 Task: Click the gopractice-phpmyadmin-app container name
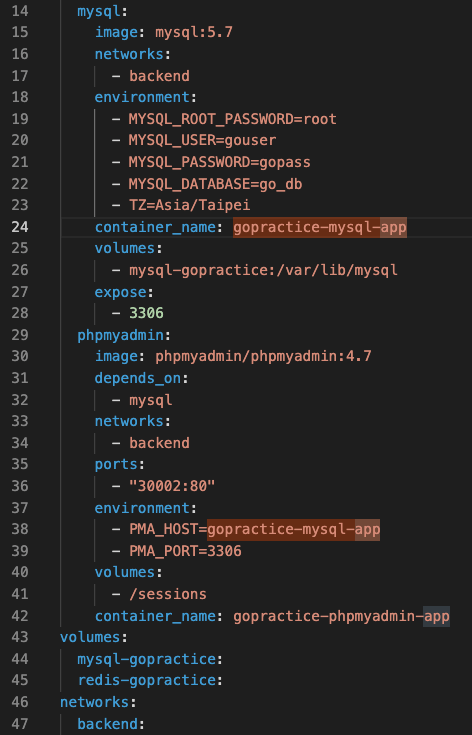(x=341, y=616)
